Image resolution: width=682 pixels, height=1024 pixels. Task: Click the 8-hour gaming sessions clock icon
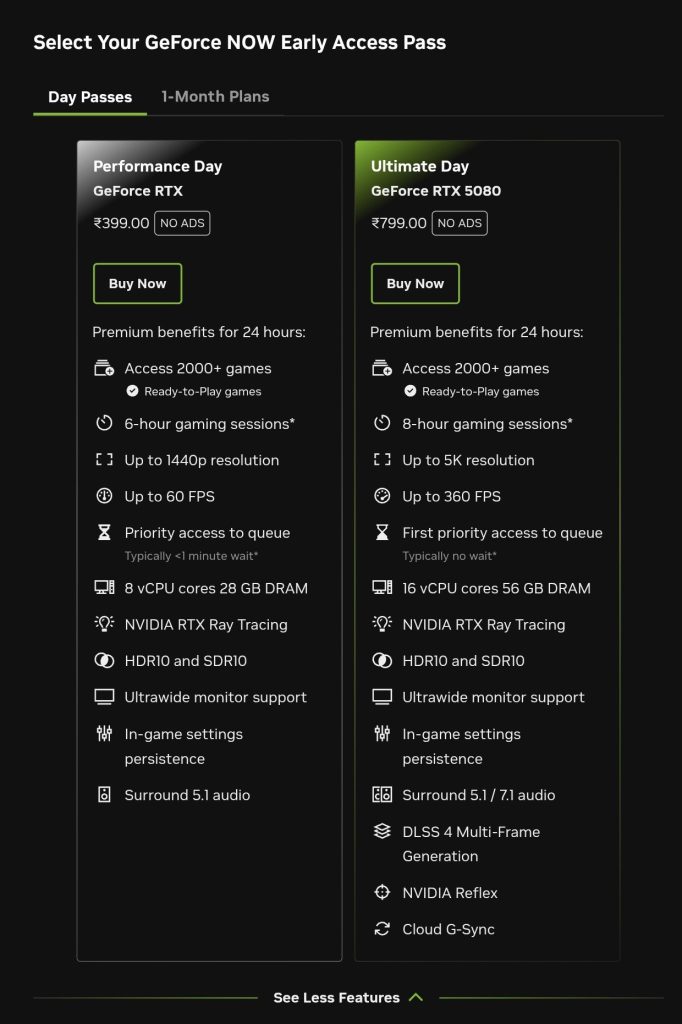382,423
